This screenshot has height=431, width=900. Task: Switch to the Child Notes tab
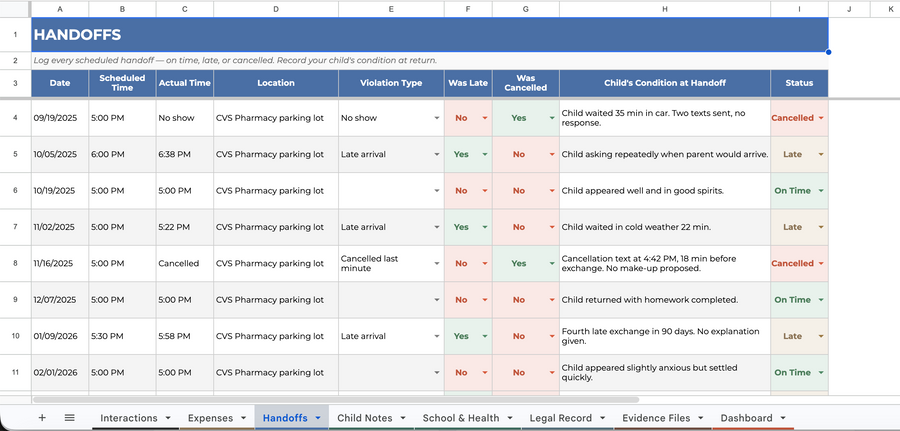click(x=365, y=418)
